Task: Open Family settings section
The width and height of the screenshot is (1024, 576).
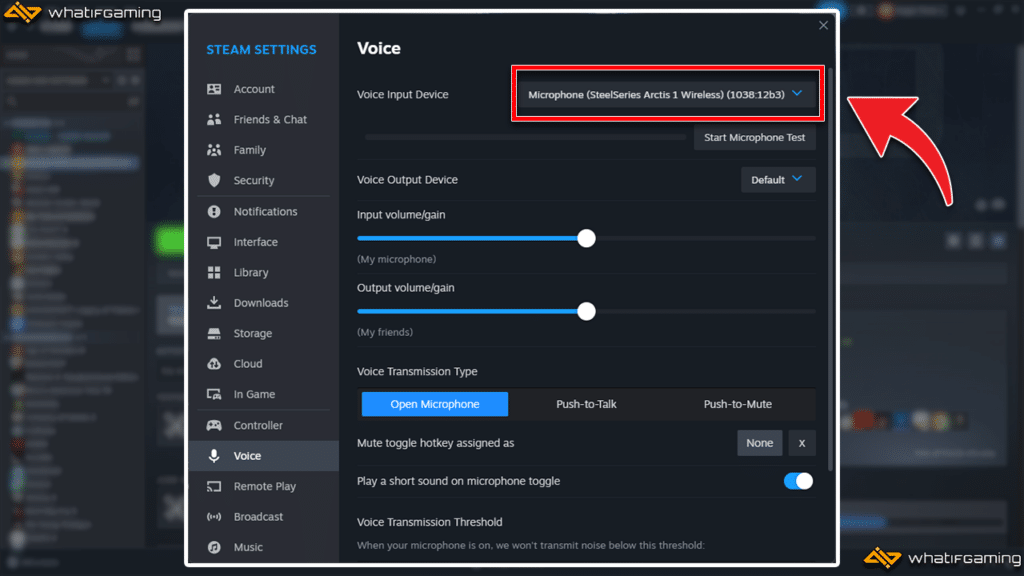Action: [x=264, y=150]
